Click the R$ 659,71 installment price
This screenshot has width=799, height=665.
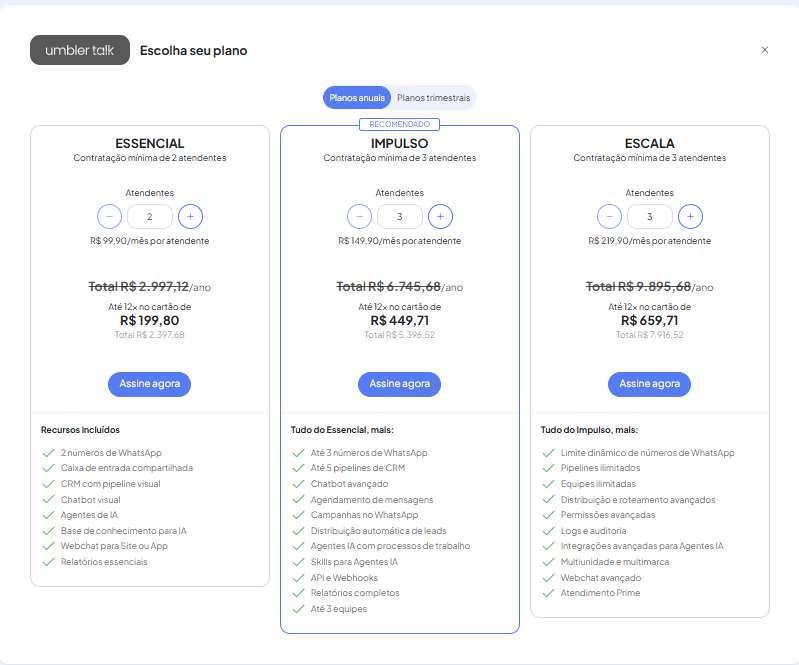tap(650, 321)
